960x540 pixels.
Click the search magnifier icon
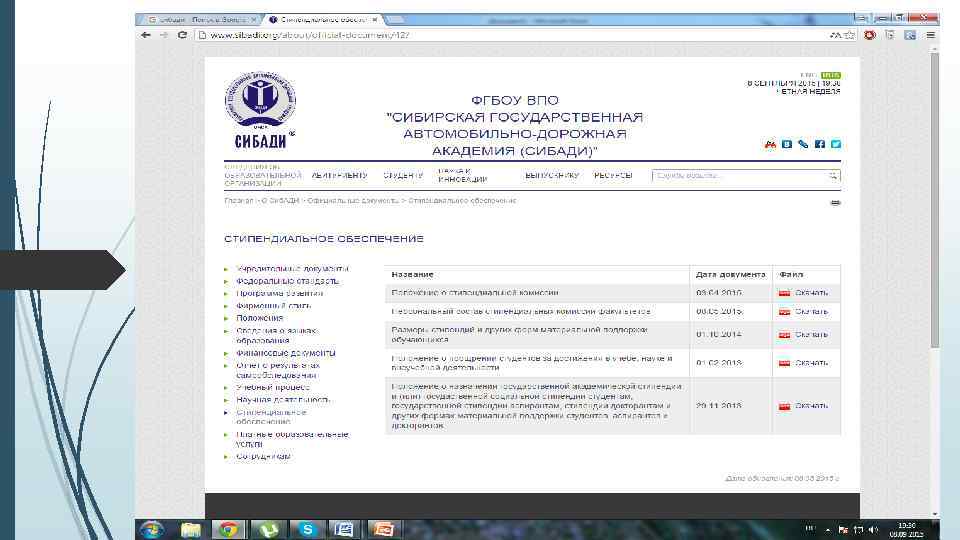833,176
